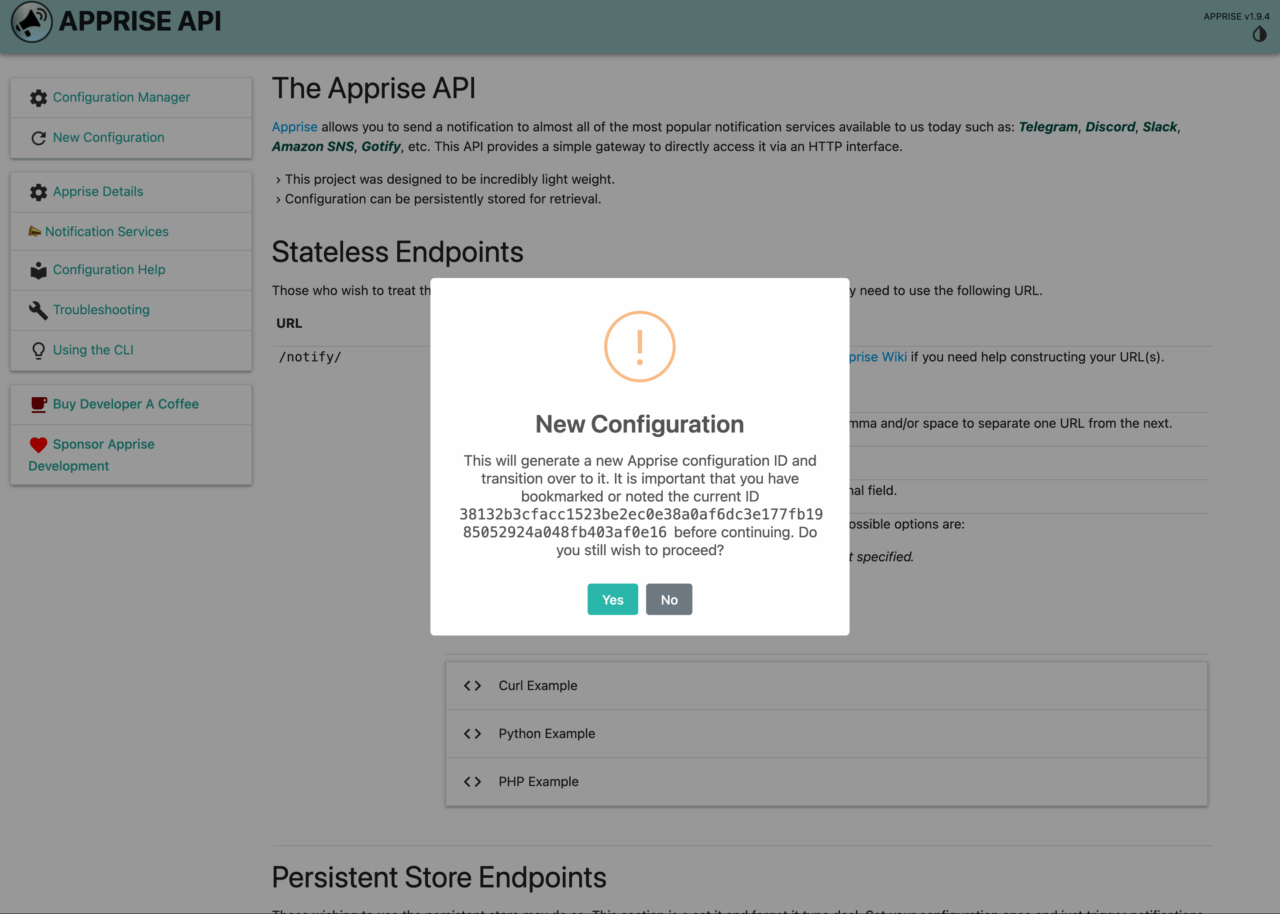Click the URL table column header

tap(289, 323)
